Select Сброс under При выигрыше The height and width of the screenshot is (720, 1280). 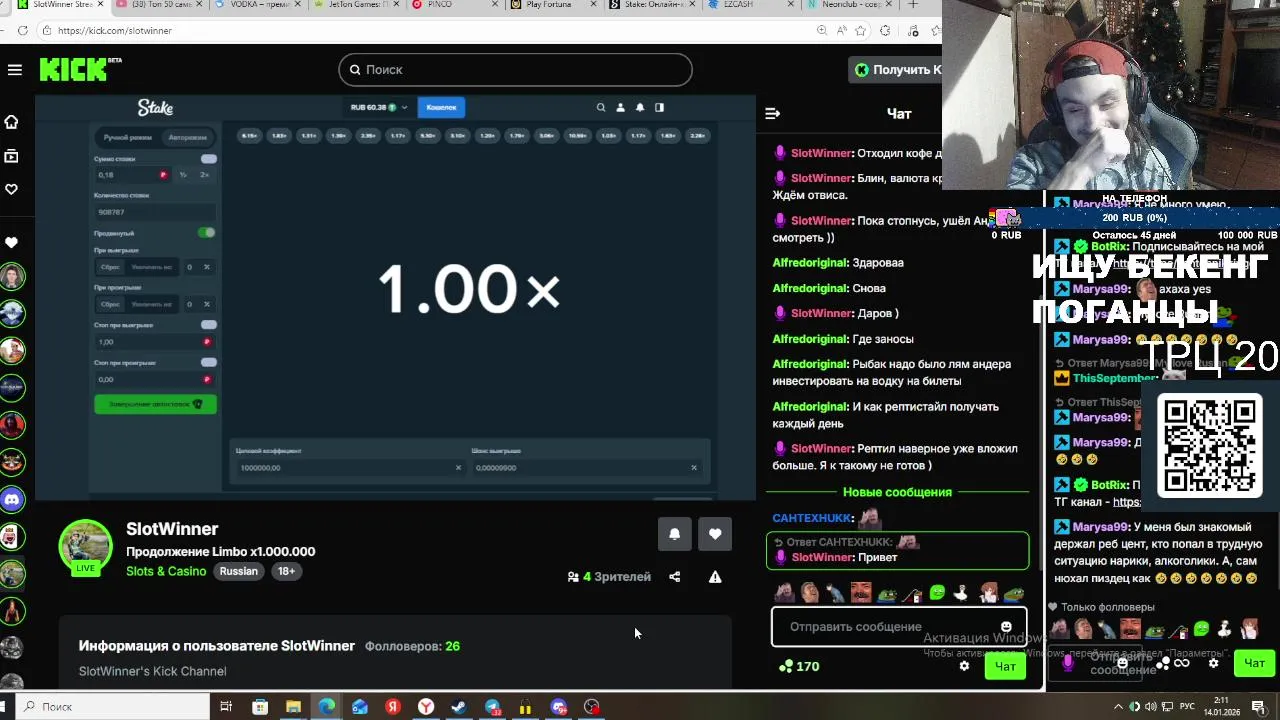[x=110, y=267]
